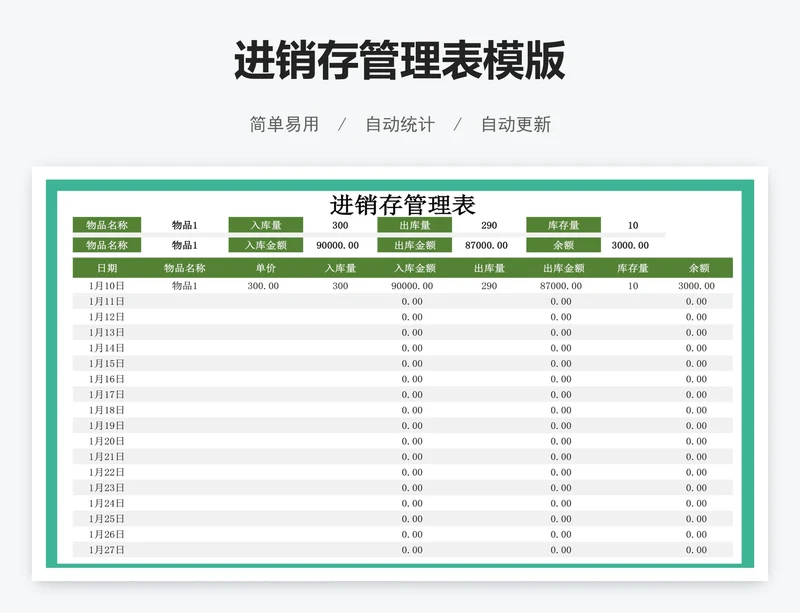800x613 pixels.
Task: Select the 1月17日 date cell
Action: click(107, 395)
